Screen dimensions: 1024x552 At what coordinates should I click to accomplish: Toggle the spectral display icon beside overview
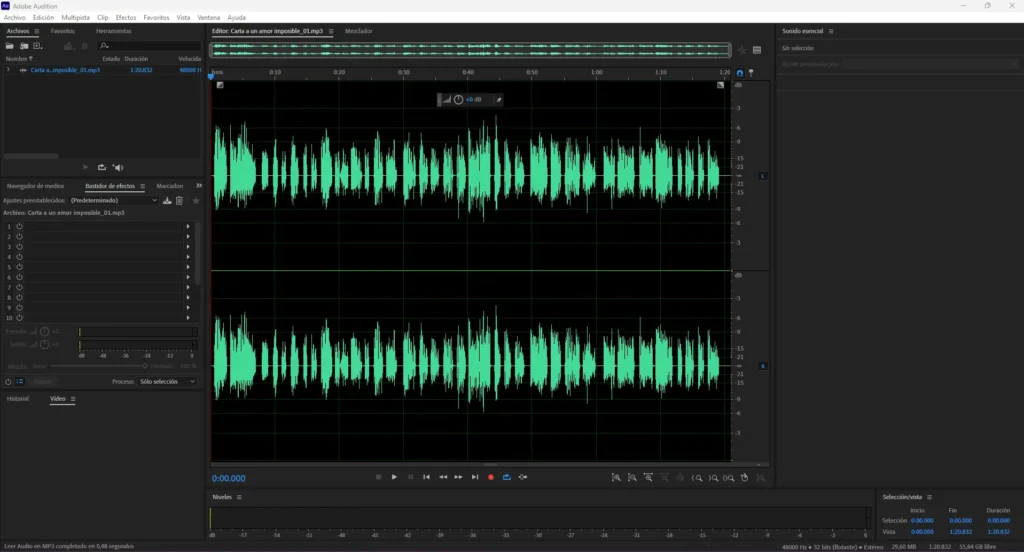[x=757, y=50]
